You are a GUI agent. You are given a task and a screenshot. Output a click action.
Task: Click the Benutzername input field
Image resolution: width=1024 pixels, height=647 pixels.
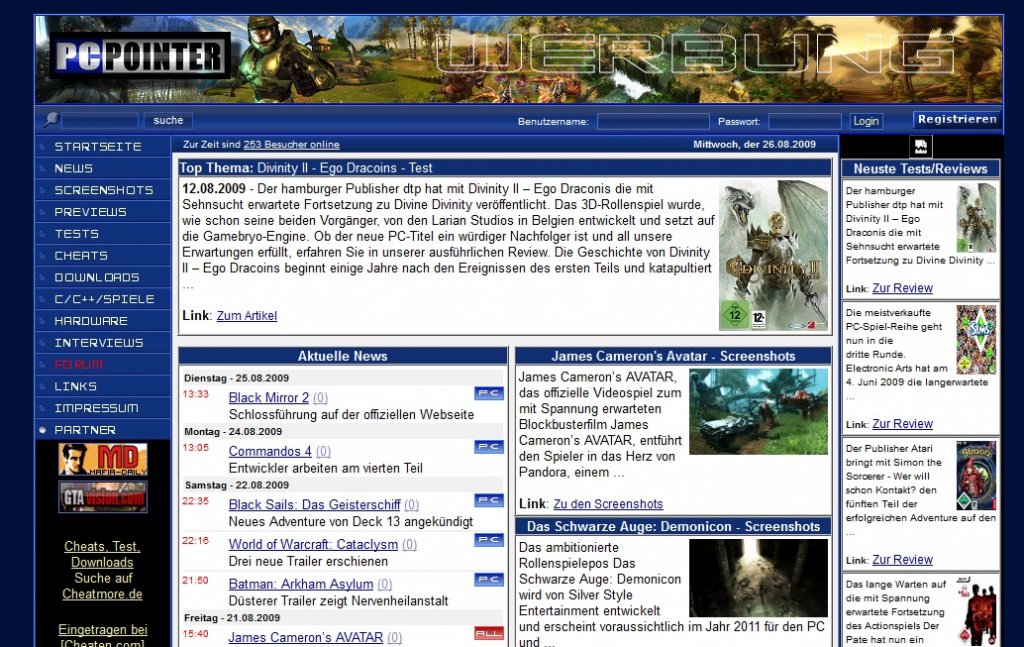(653, 121)
